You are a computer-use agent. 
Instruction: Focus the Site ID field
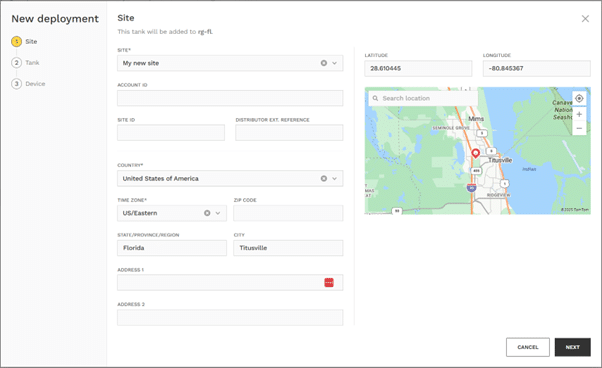(x=171, y=133)
